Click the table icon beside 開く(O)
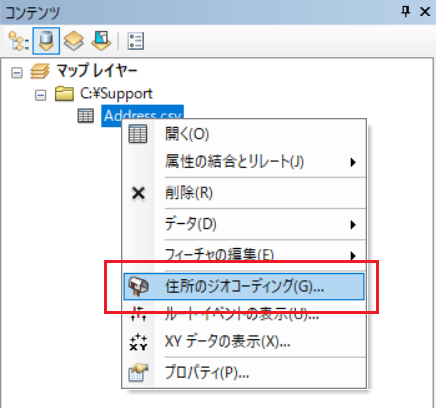 138,134
